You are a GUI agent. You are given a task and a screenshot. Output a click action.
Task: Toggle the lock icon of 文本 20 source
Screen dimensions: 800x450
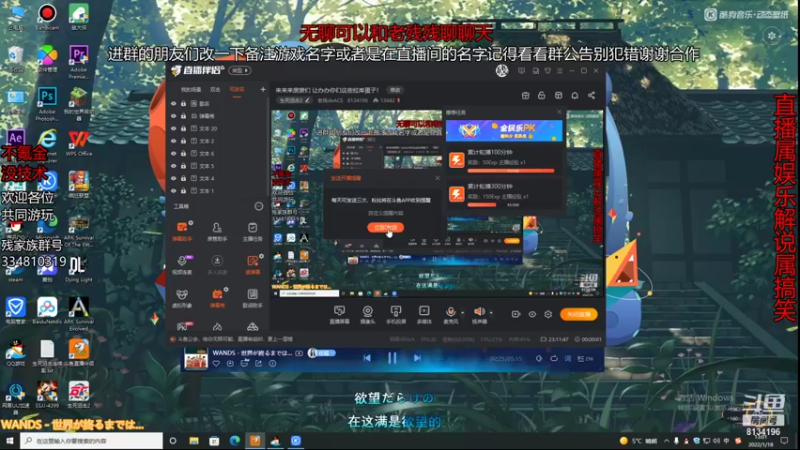183,129
